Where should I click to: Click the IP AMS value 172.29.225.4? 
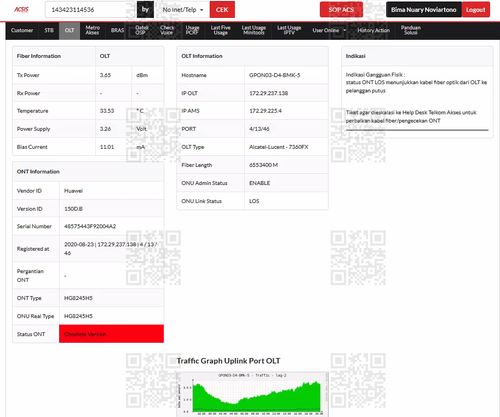pyautogui.click(x=265, y=111)
